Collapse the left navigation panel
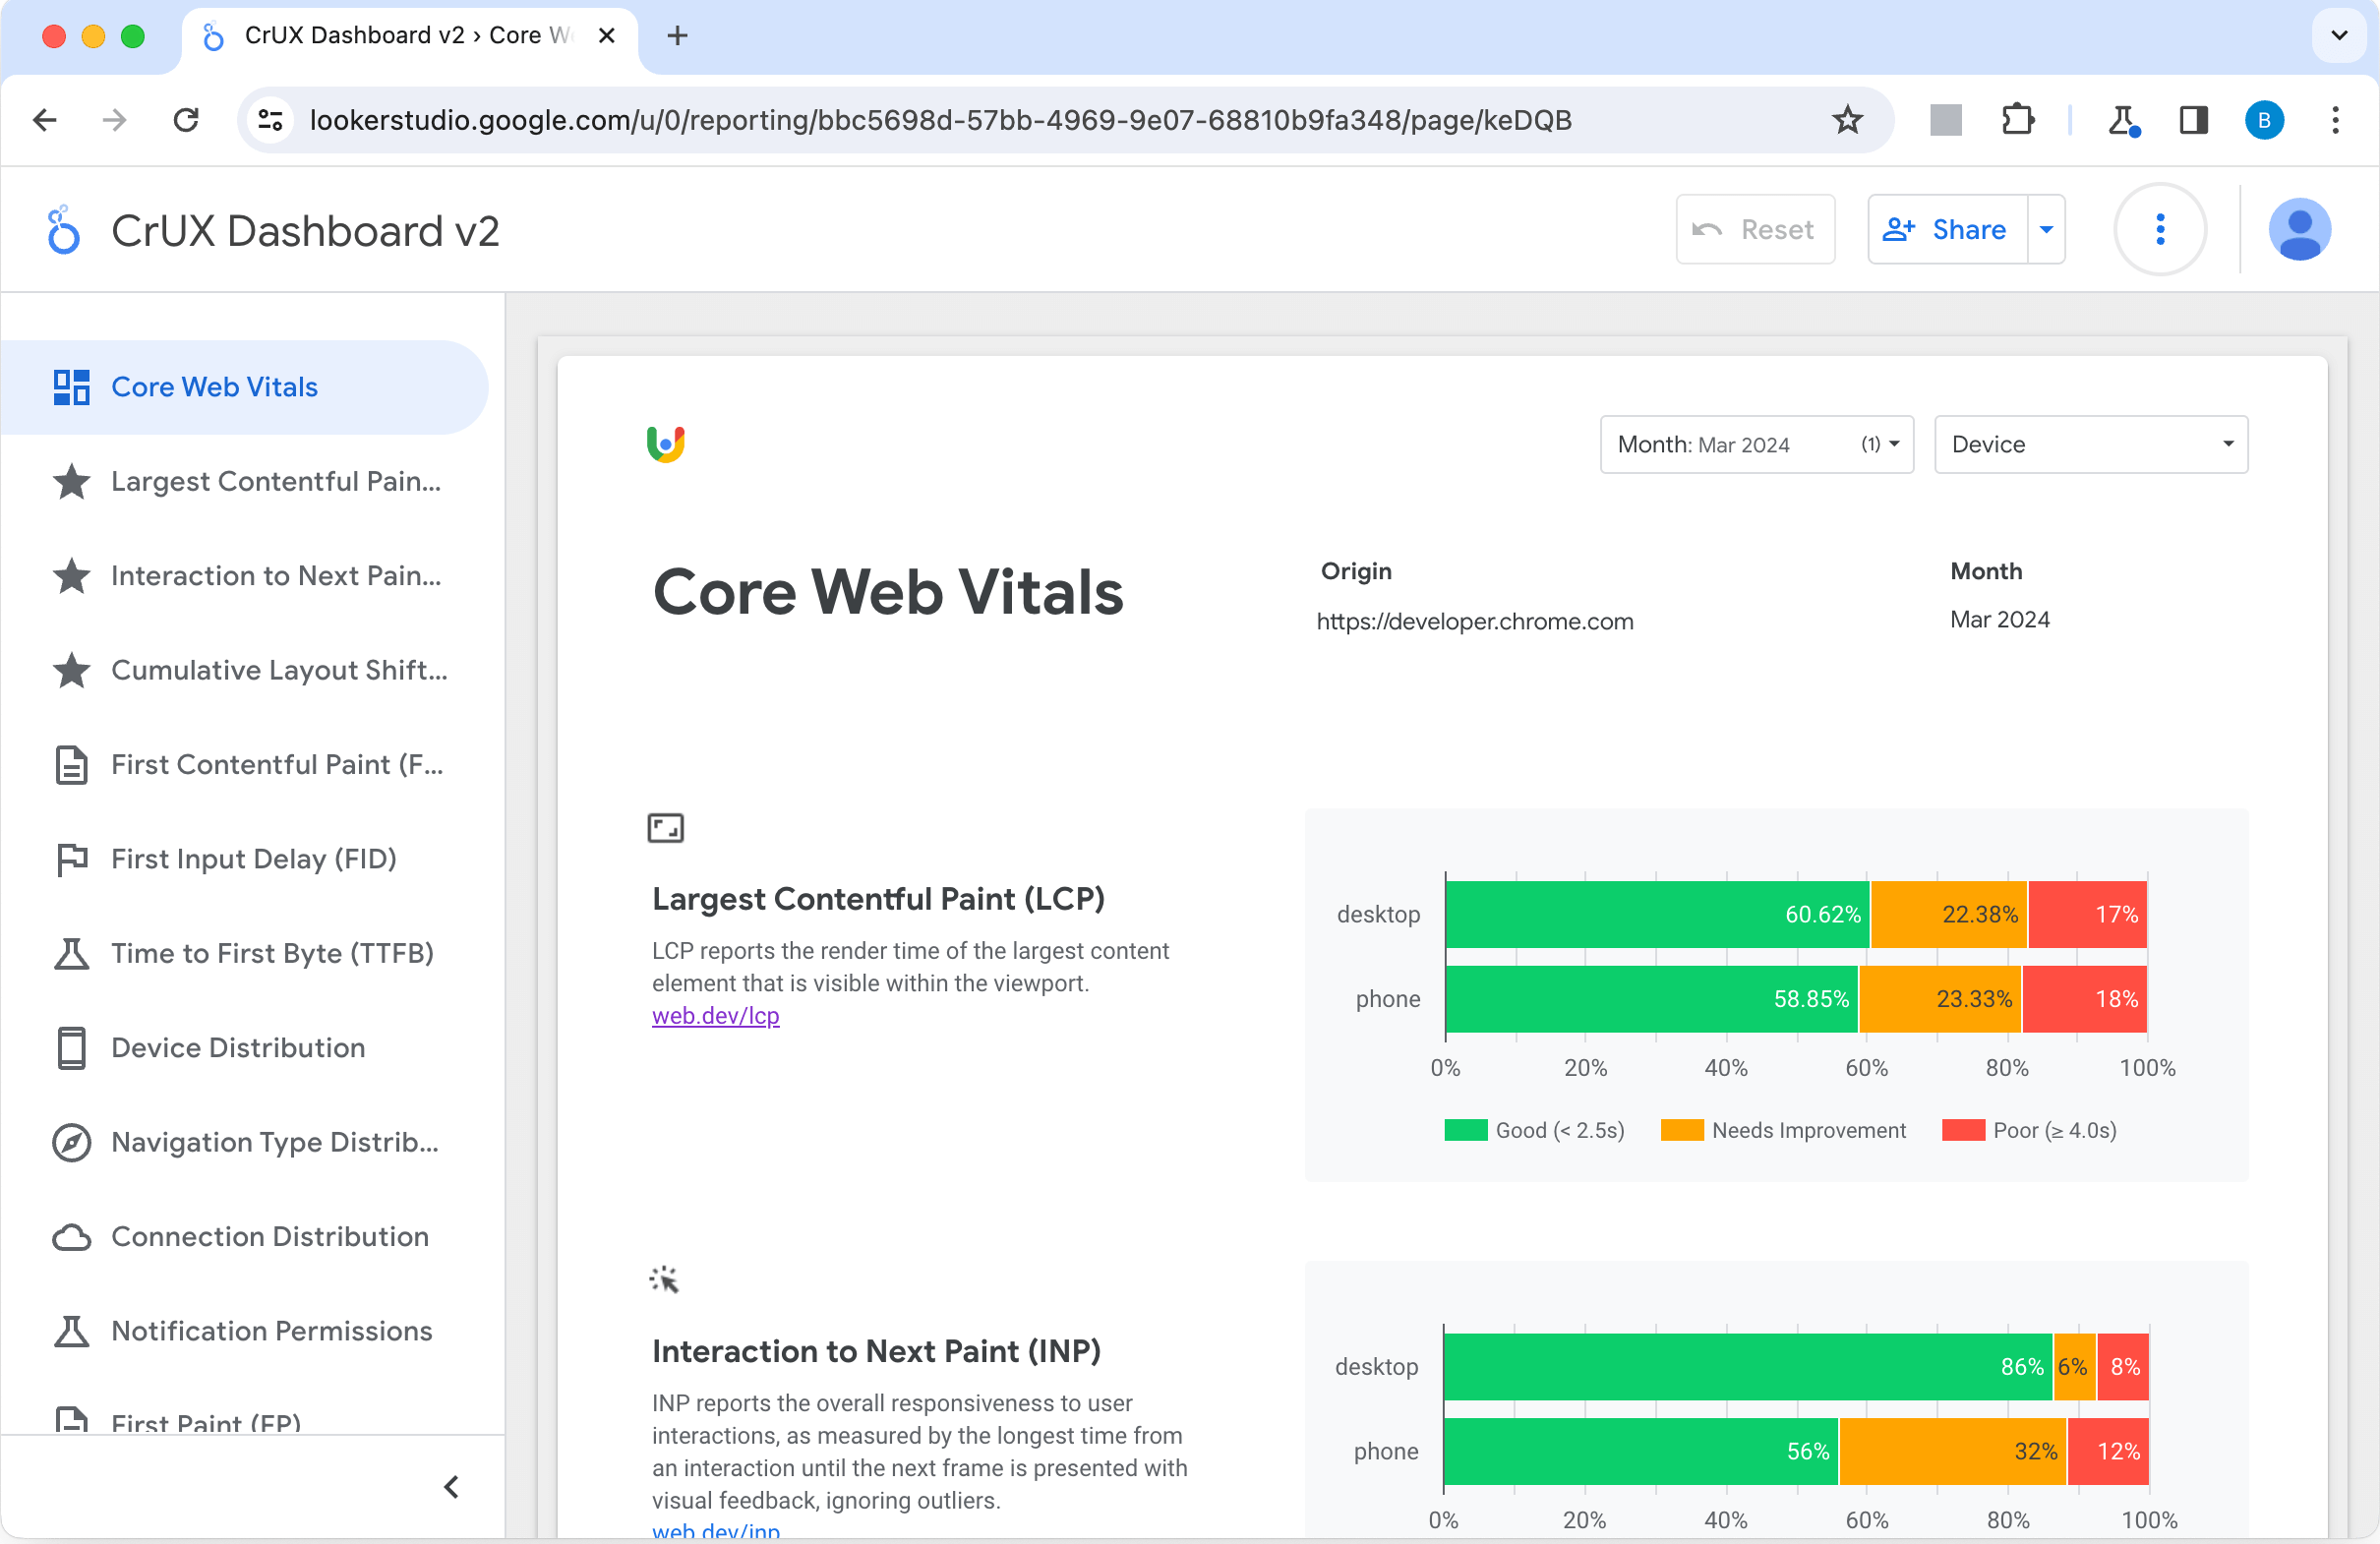 (452, 1487)
